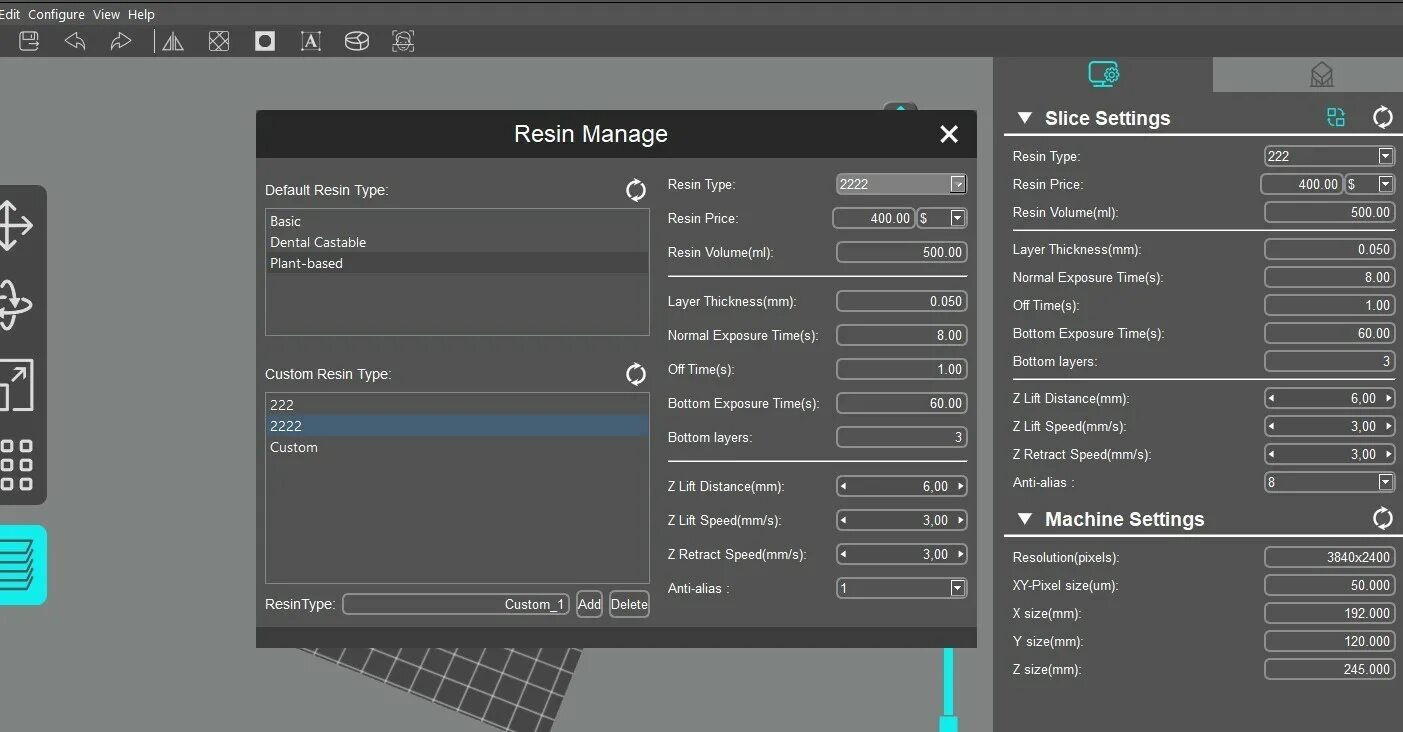The width and height of the screenshot is (1403, 732).
Task: Reset Machine Settings with refresh icon
Action: (x=1382, y=518)
